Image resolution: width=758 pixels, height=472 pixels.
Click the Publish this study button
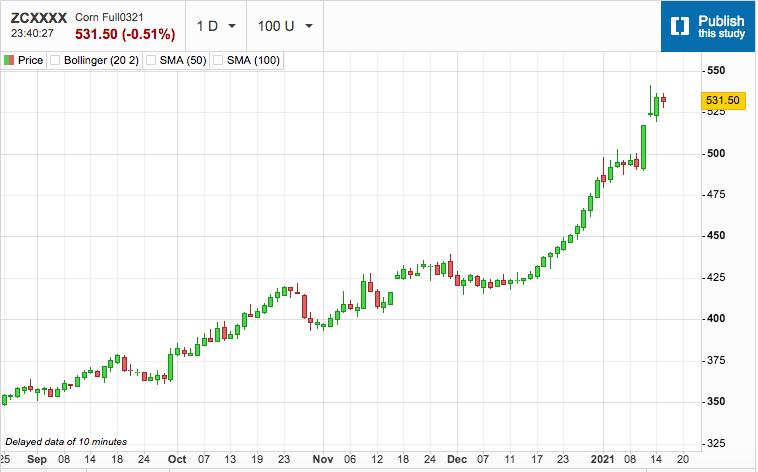click(708, 26)
